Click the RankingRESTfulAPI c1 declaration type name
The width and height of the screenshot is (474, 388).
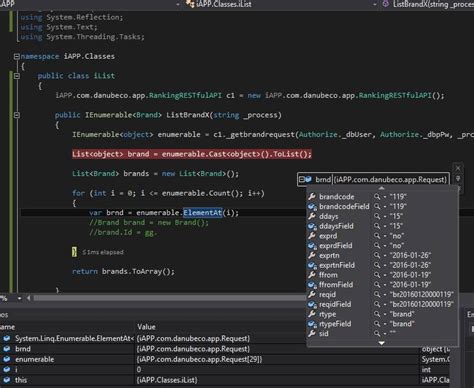(x=185, y=95)
